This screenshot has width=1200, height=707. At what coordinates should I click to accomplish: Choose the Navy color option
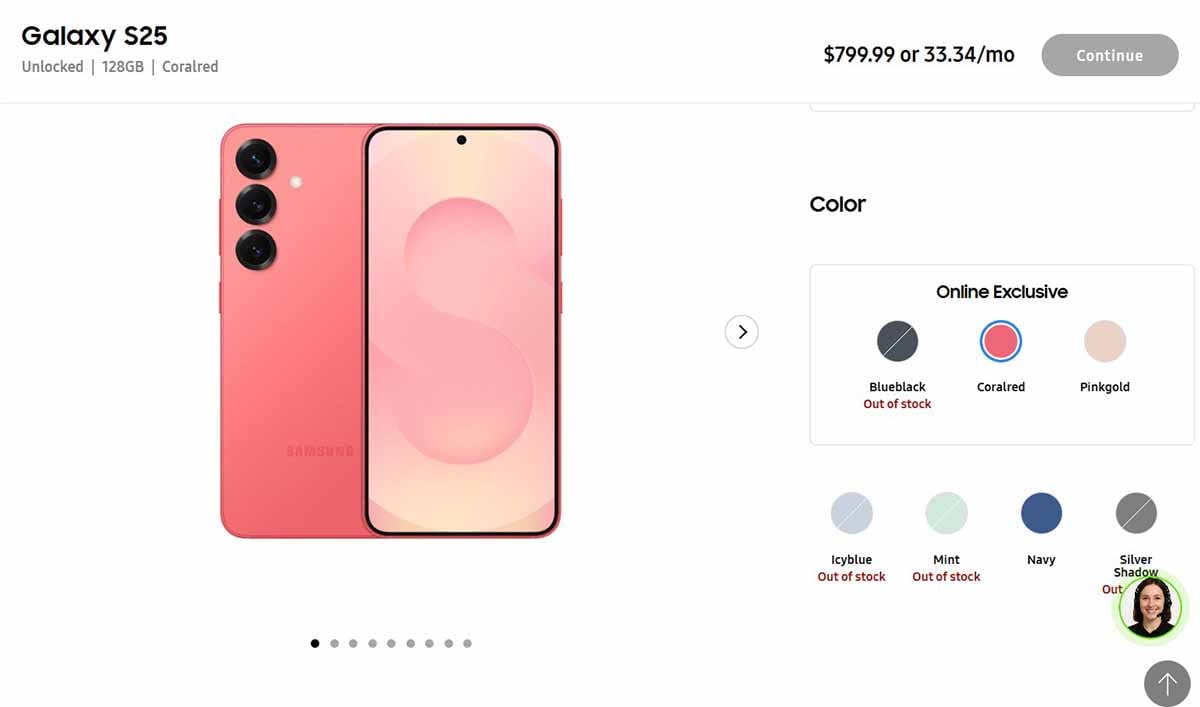pos(1041,514)
